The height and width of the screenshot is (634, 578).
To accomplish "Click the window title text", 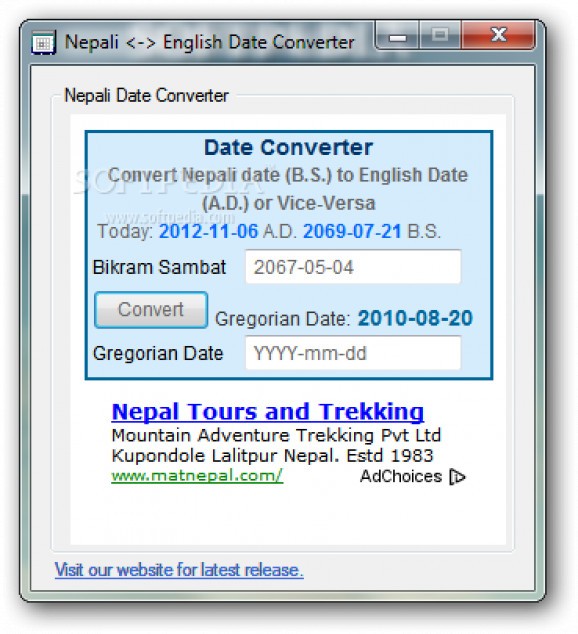I will [209, 42].
